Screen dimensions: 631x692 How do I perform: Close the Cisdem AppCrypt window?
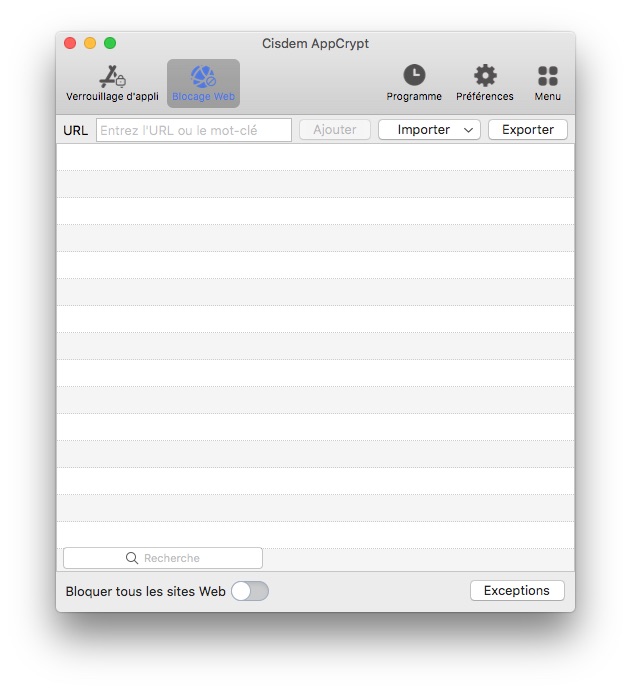coord(70,43)
